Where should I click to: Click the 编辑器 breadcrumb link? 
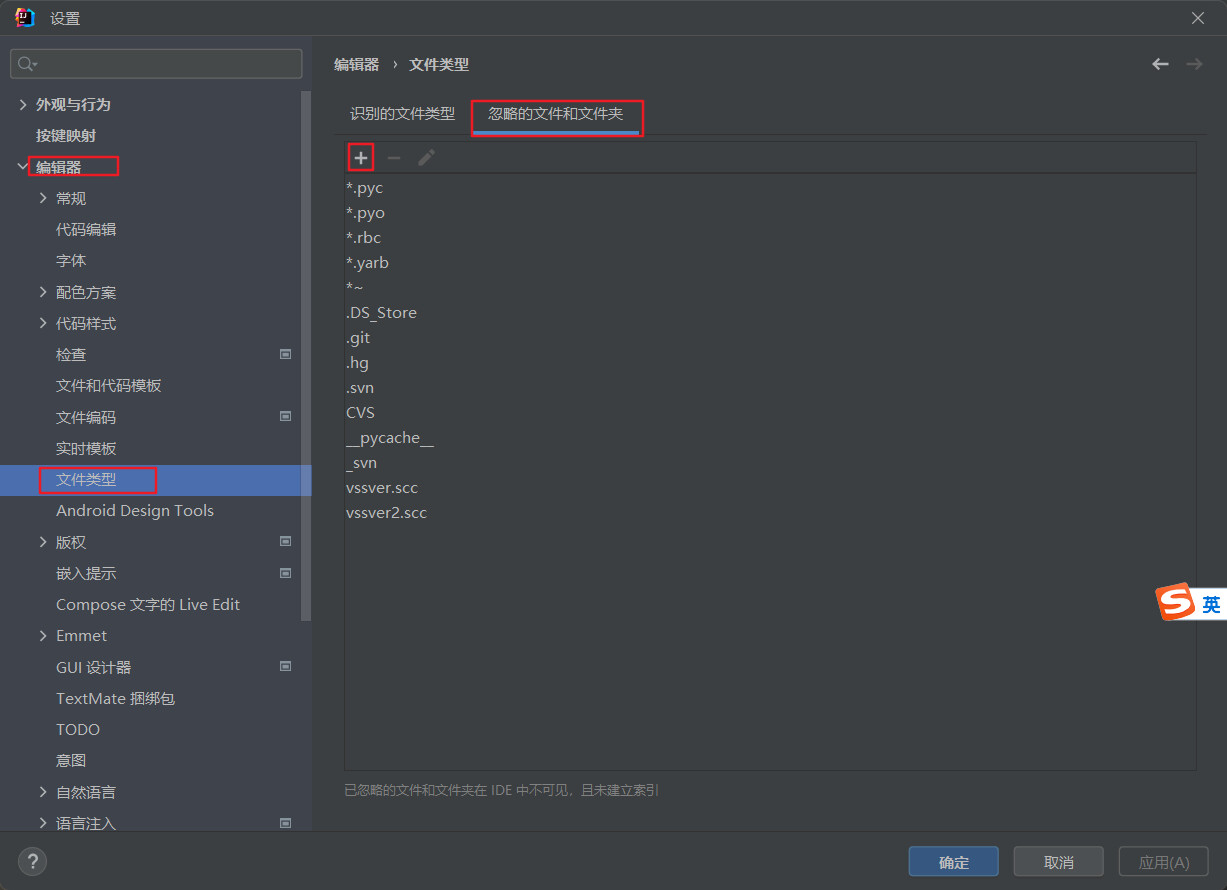pos(357,64)
